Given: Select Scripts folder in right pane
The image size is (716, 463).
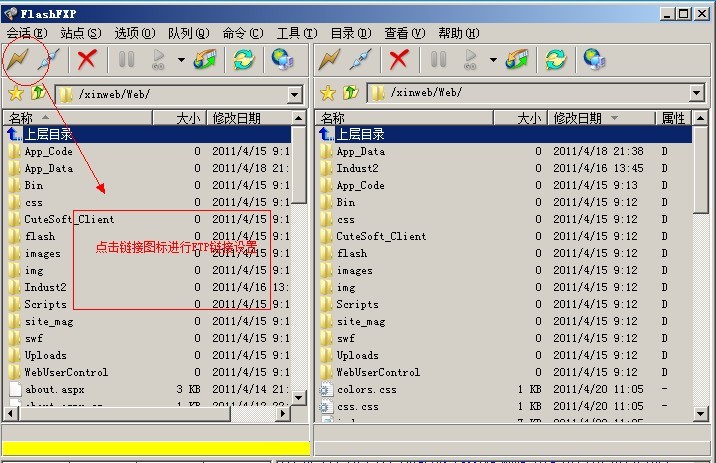Looking at the screenshot, I should click(x=504, y=304).
